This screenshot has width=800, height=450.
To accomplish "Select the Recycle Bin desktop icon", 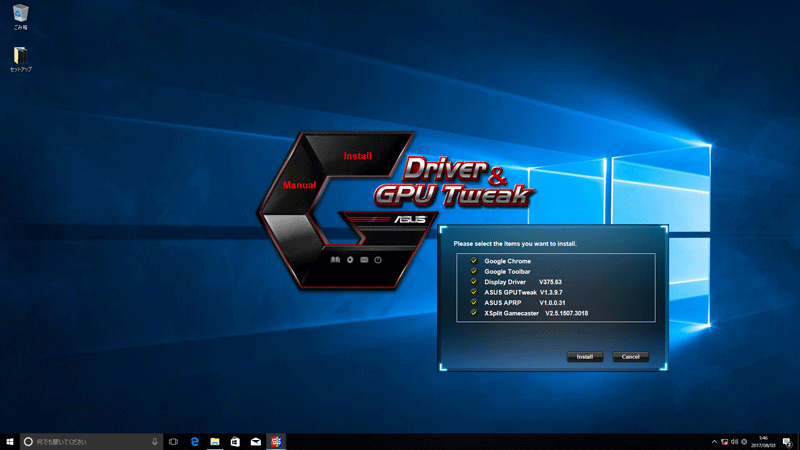I will coord(20,17).
